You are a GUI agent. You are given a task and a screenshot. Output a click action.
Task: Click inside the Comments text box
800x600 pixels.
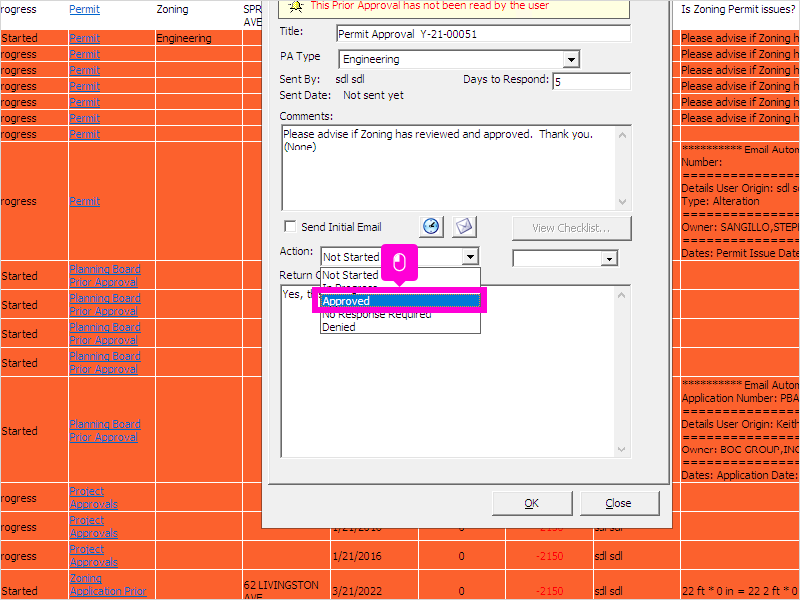[448, 168]
